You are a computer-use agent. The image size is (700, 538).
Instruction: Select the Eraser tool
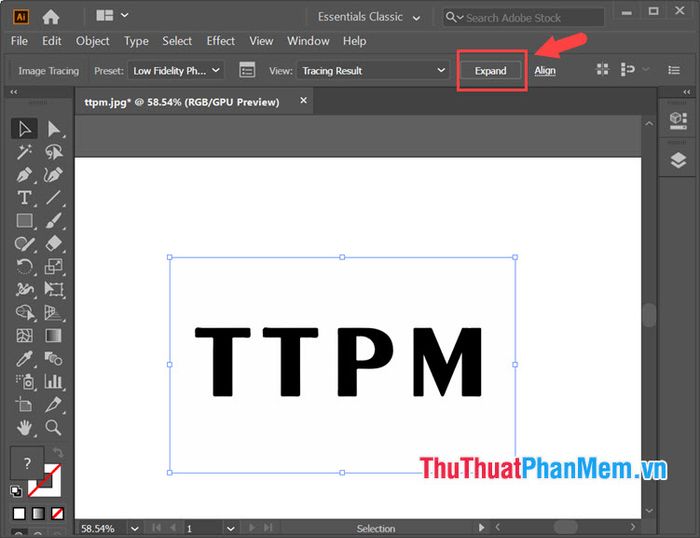pyautogui.click(x=54, y=243)
